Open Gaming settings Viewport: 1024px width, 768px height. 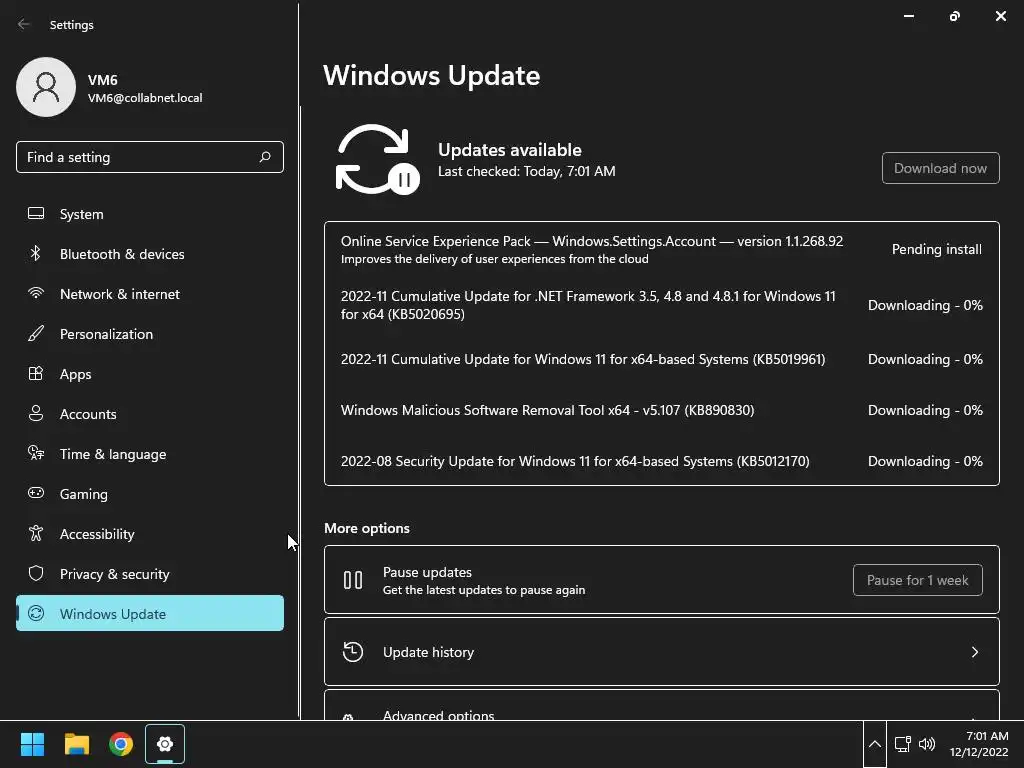click(150, 493)
